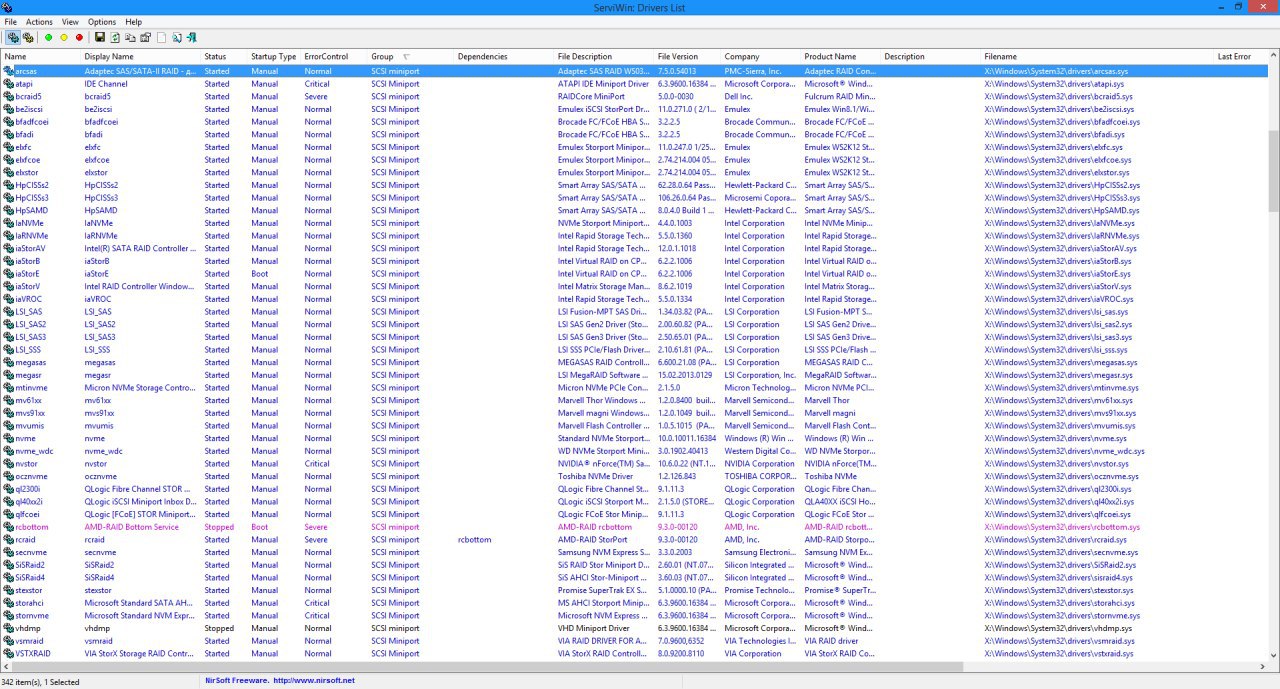The height and width of the screenshot is (689, 1280).
Task: Click the horizontal scrollbar thumb
Action: pyautogui.click(x=487, y=666)
